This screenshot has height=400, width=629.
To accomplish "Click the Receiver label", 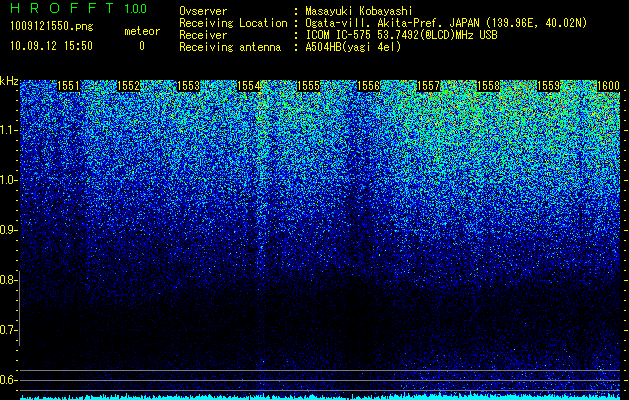I will [x=203, y=35].
